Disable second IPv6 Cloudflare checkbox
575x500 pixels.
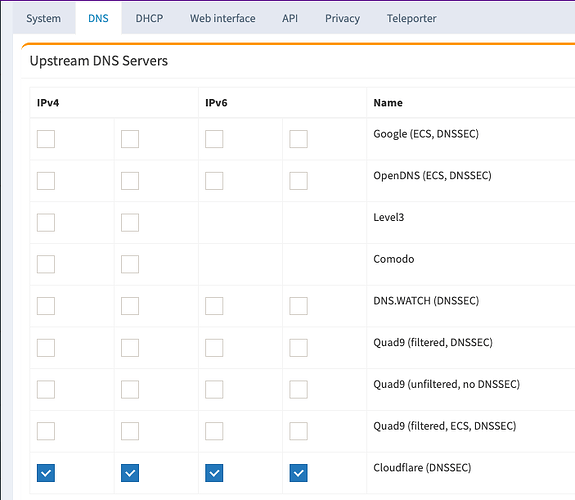299,473
